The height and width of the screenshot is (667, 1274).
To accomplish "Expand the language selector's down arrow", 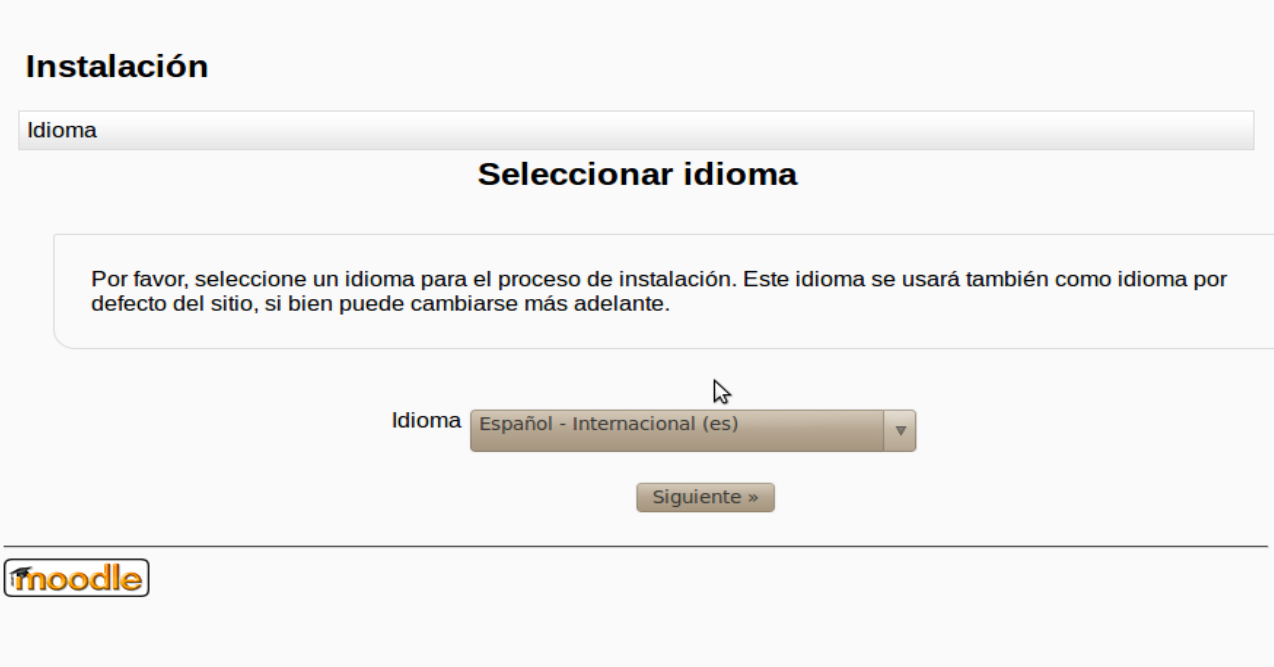I will click(x=900, y=430).
